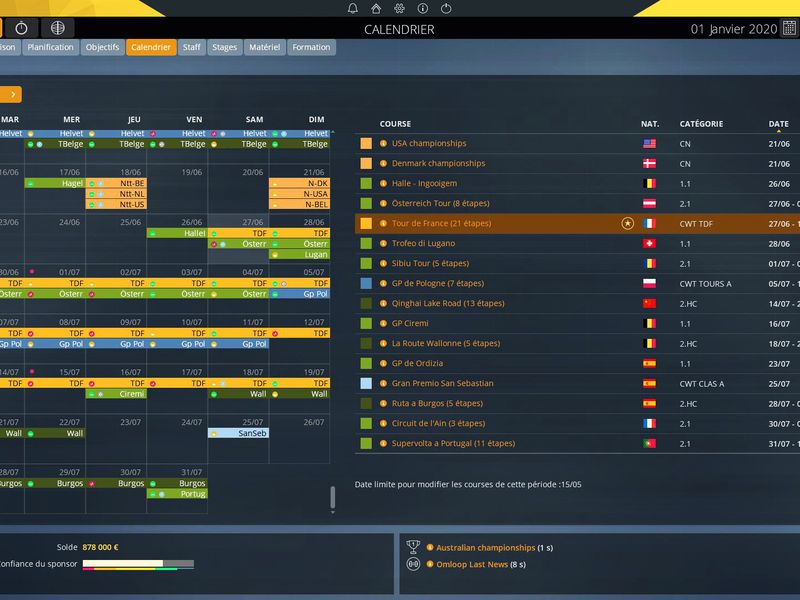This screenshot has width=800, height=600.
Task: Click the calendar vertical scrollbar handle
Action: (x=333, y=496)
